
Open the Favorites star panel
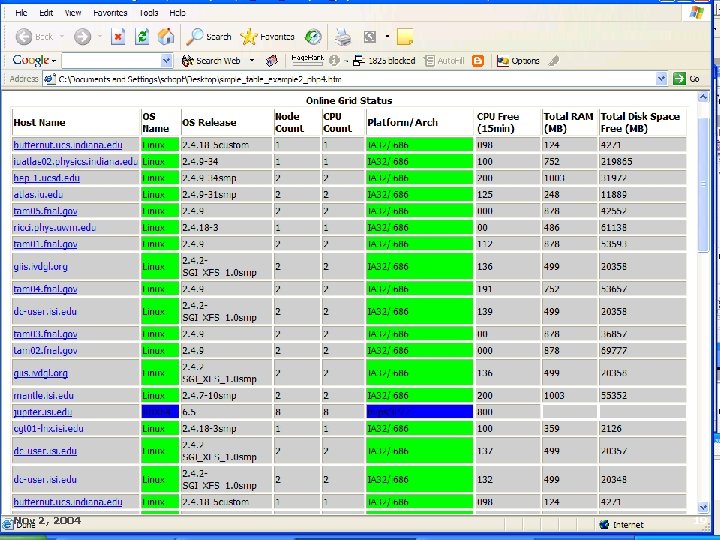267,37
